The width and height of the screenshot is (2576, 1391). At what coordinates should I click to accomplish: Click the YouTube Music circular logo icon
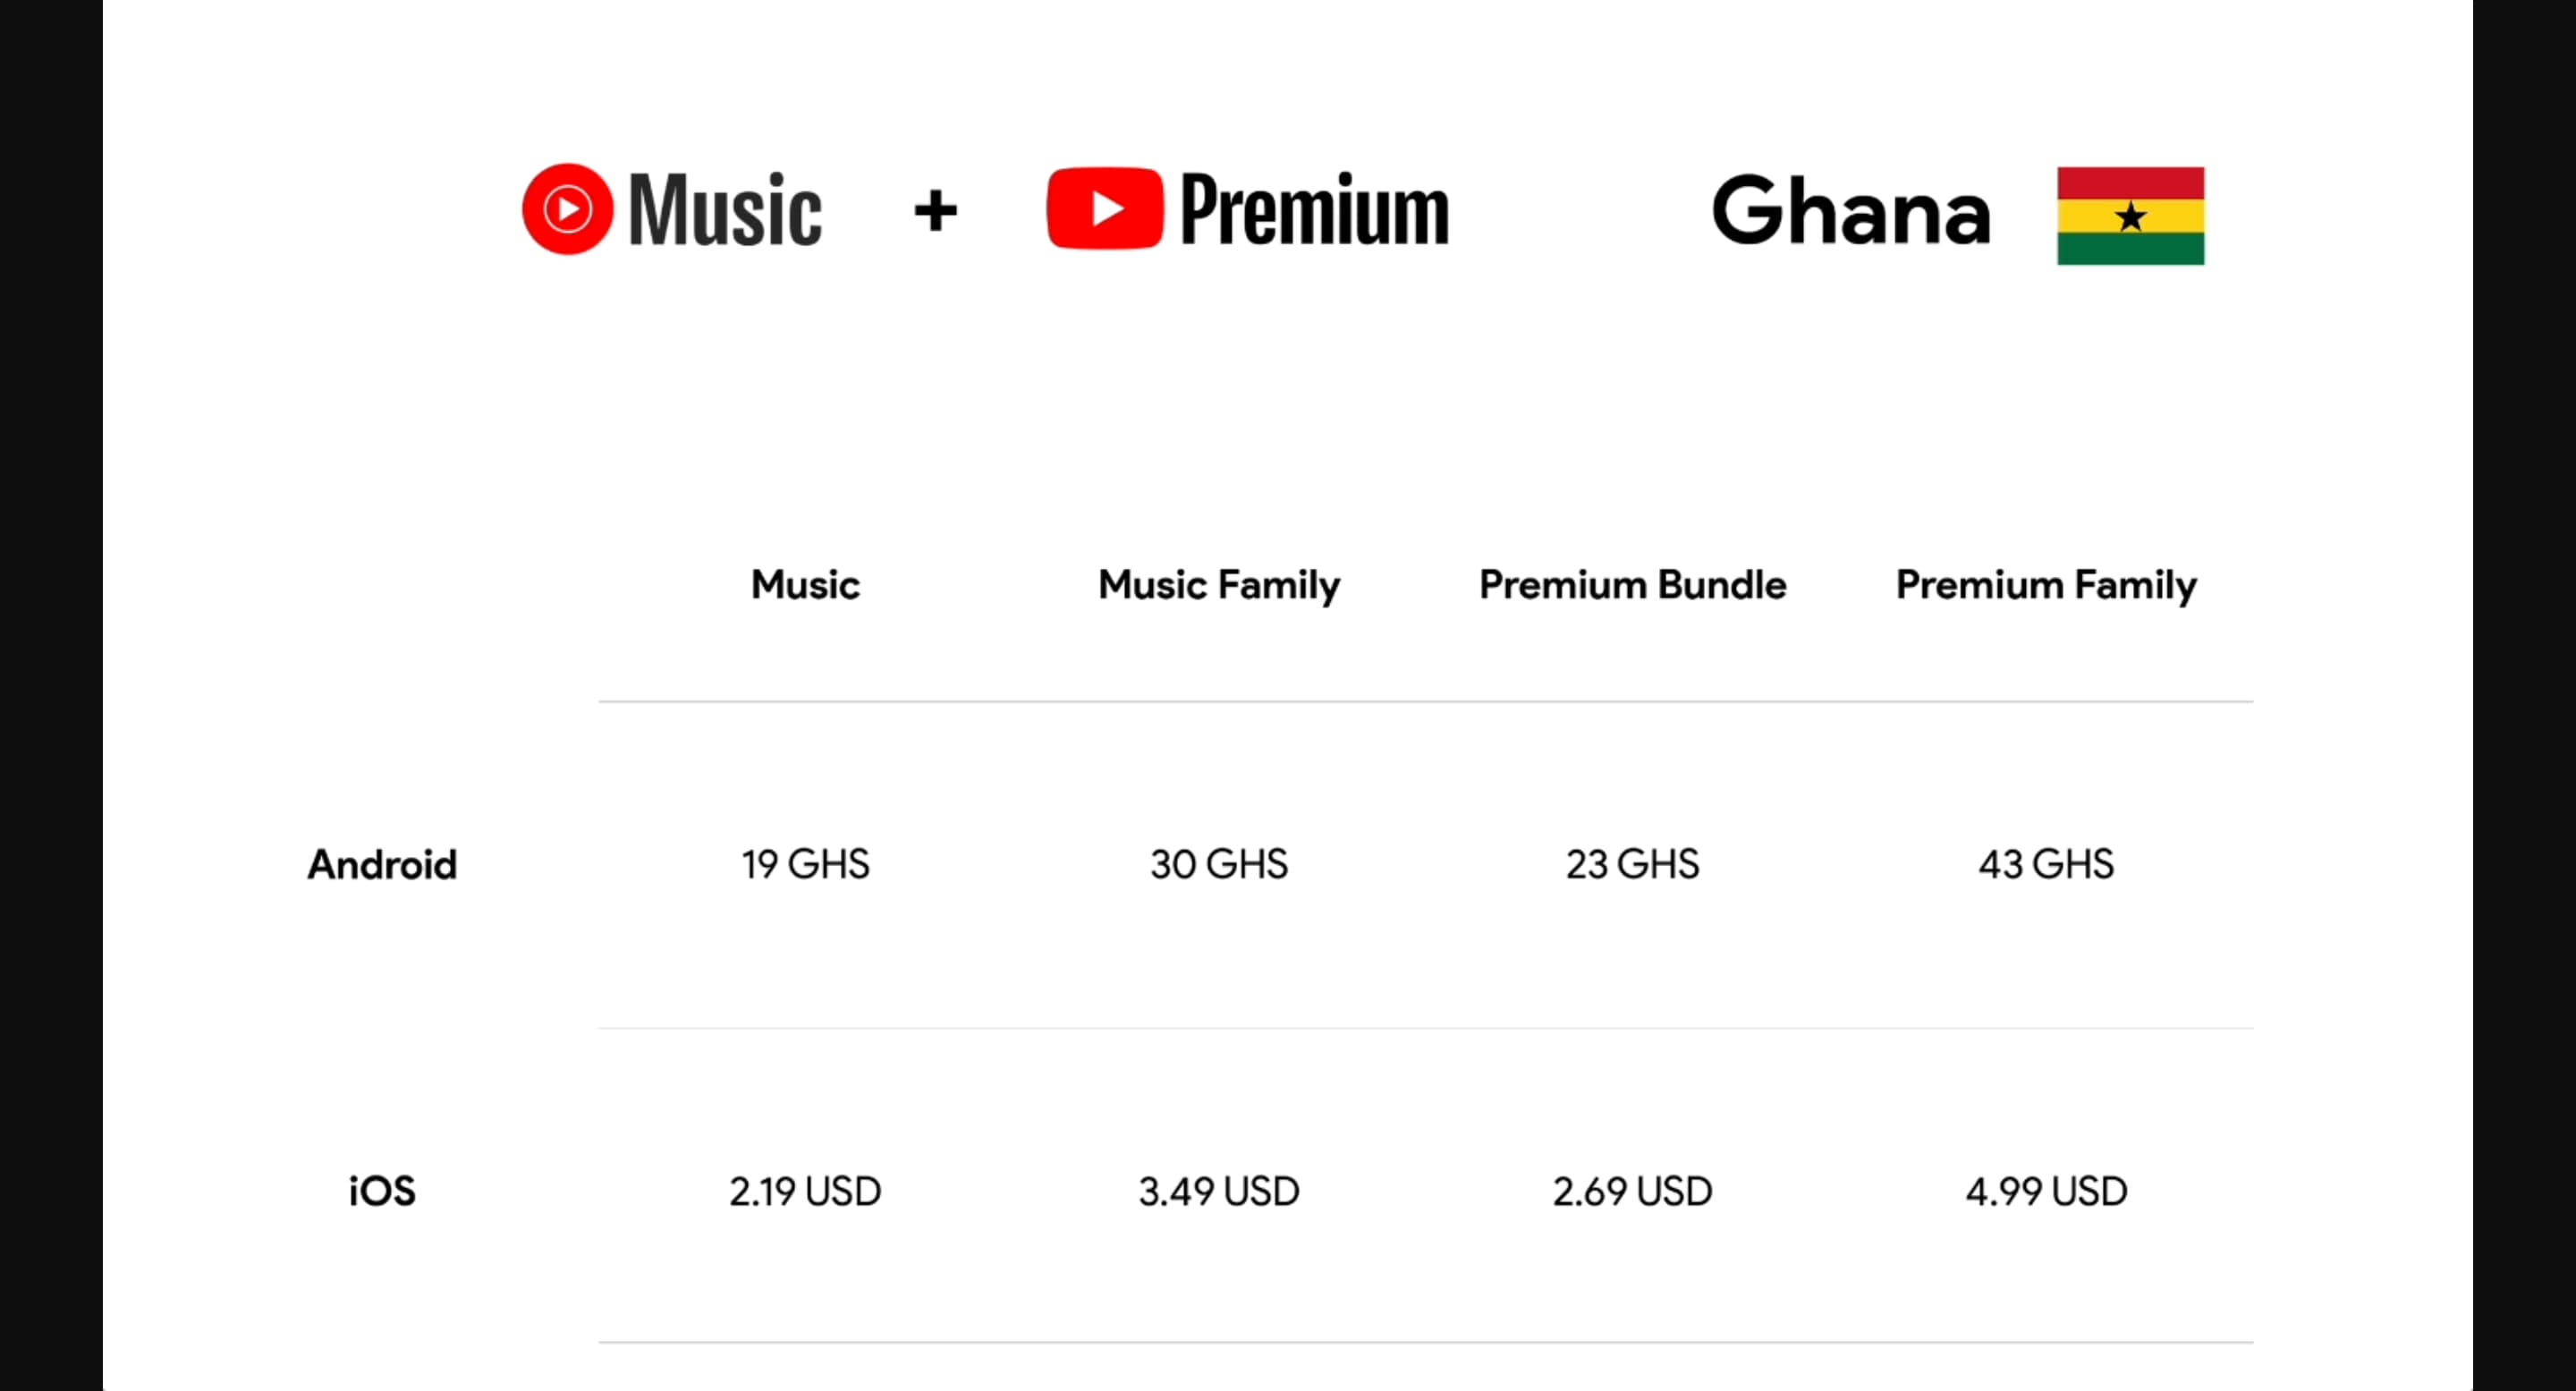click(567, 209)
